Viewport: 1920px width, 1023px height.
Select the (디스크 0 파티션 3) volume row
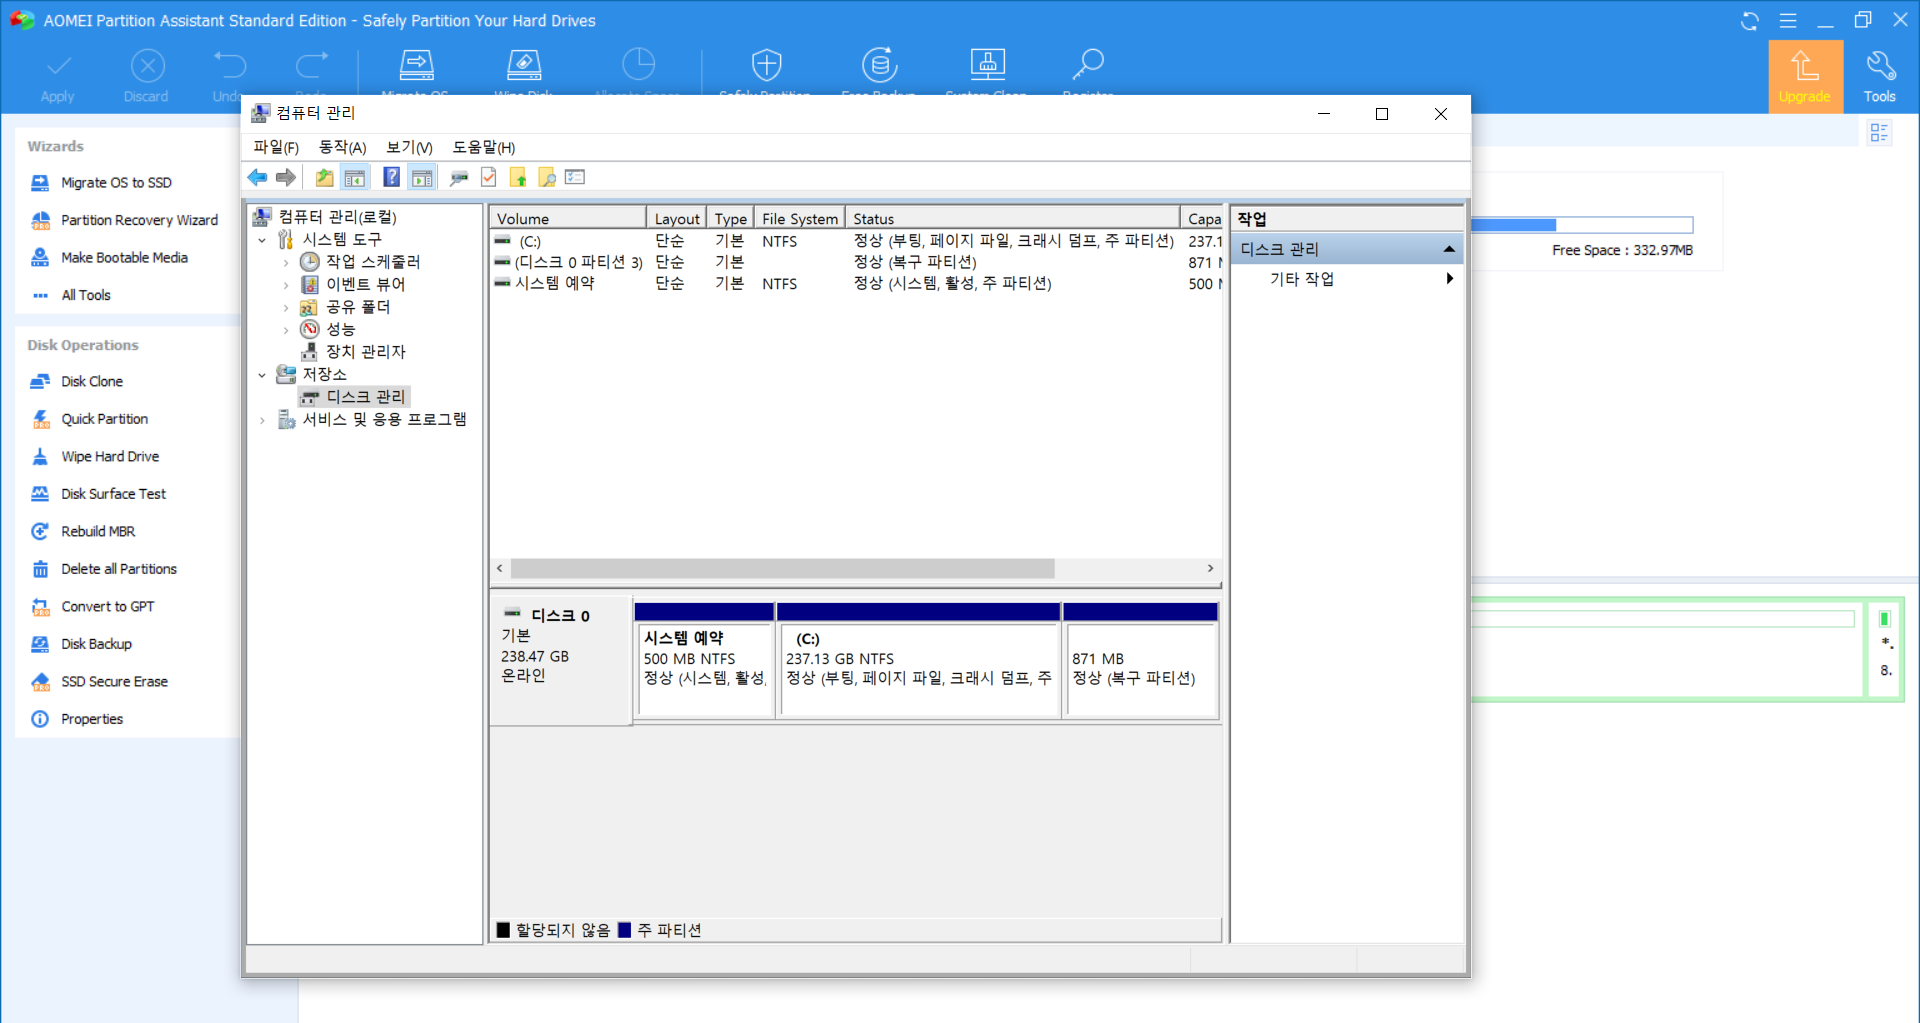tap(857, 262)
